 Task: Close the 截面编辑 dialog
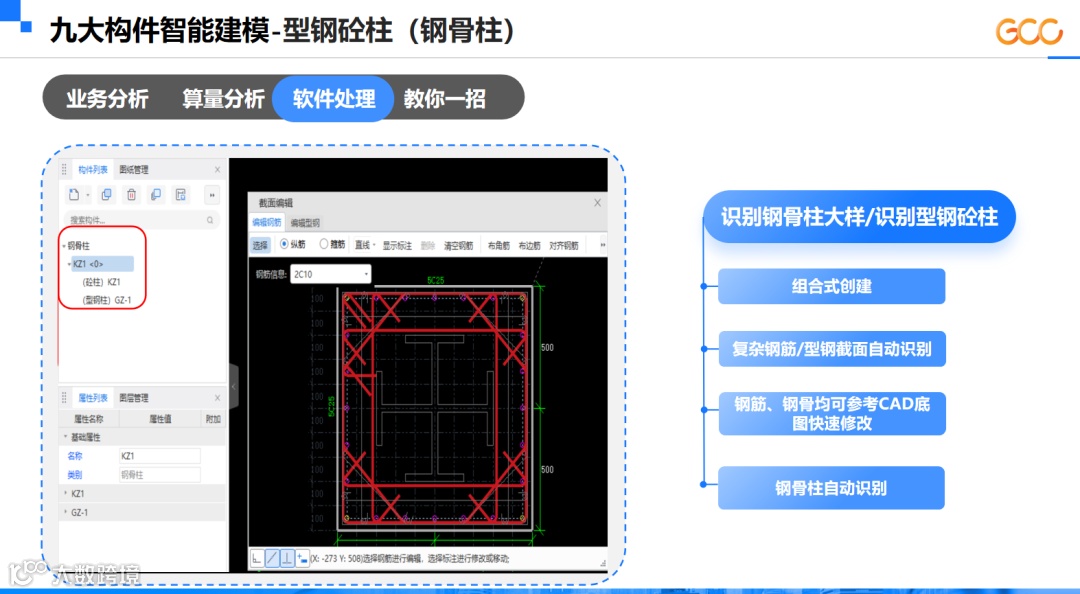point(597,203)
